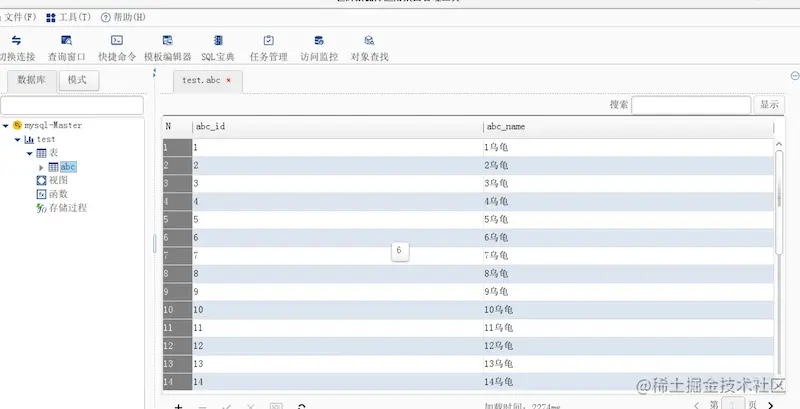The image size is (800, 409).
Task: Select cell 14乌龟
Action: [x=628, y=382]
